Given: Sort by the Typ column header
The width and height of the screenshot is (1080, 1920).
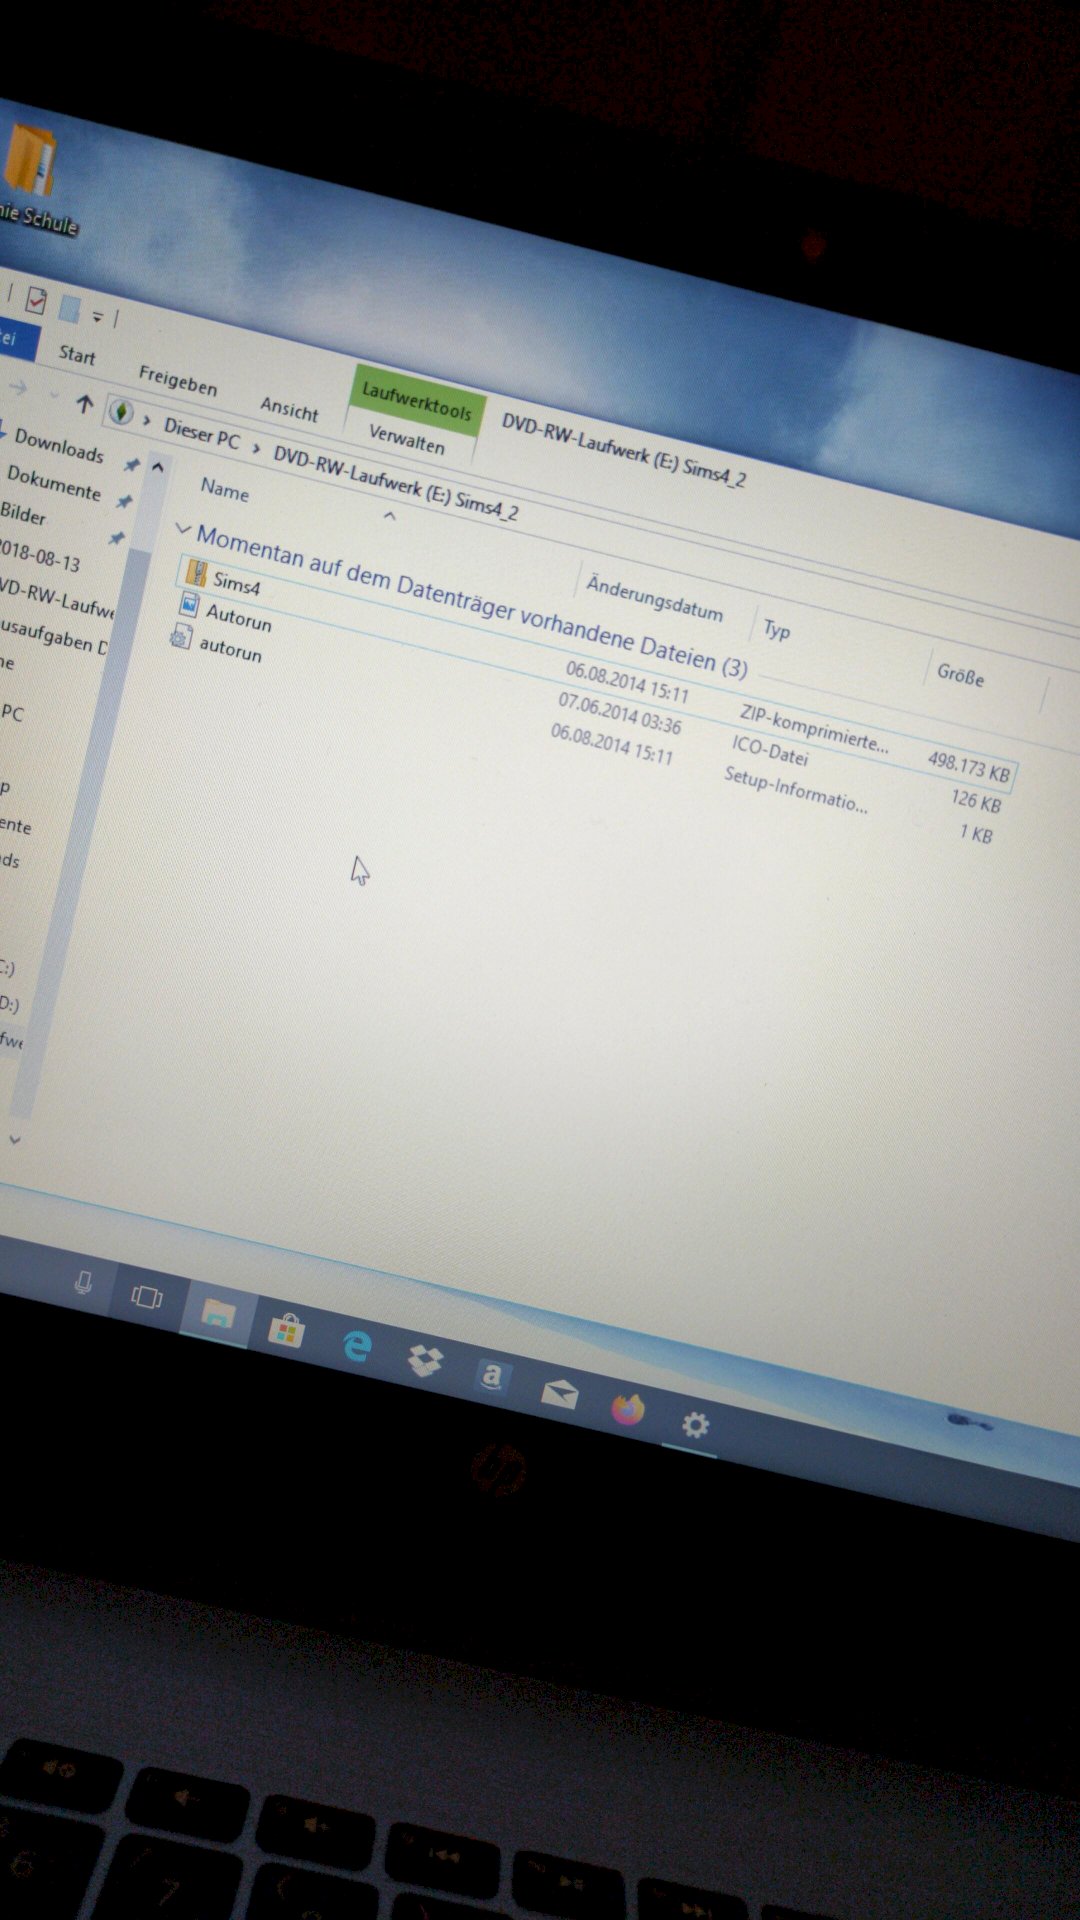Looking at the screenshot, I should [777, 629].
